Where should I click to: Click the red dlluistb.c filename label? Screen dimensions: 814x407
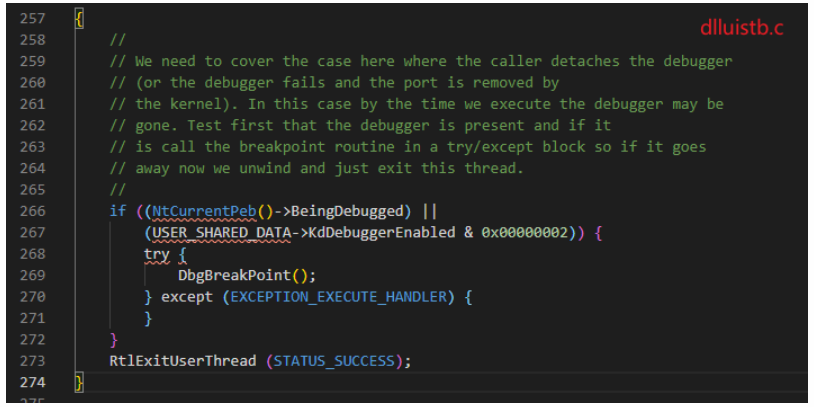(x=741, y=28)
